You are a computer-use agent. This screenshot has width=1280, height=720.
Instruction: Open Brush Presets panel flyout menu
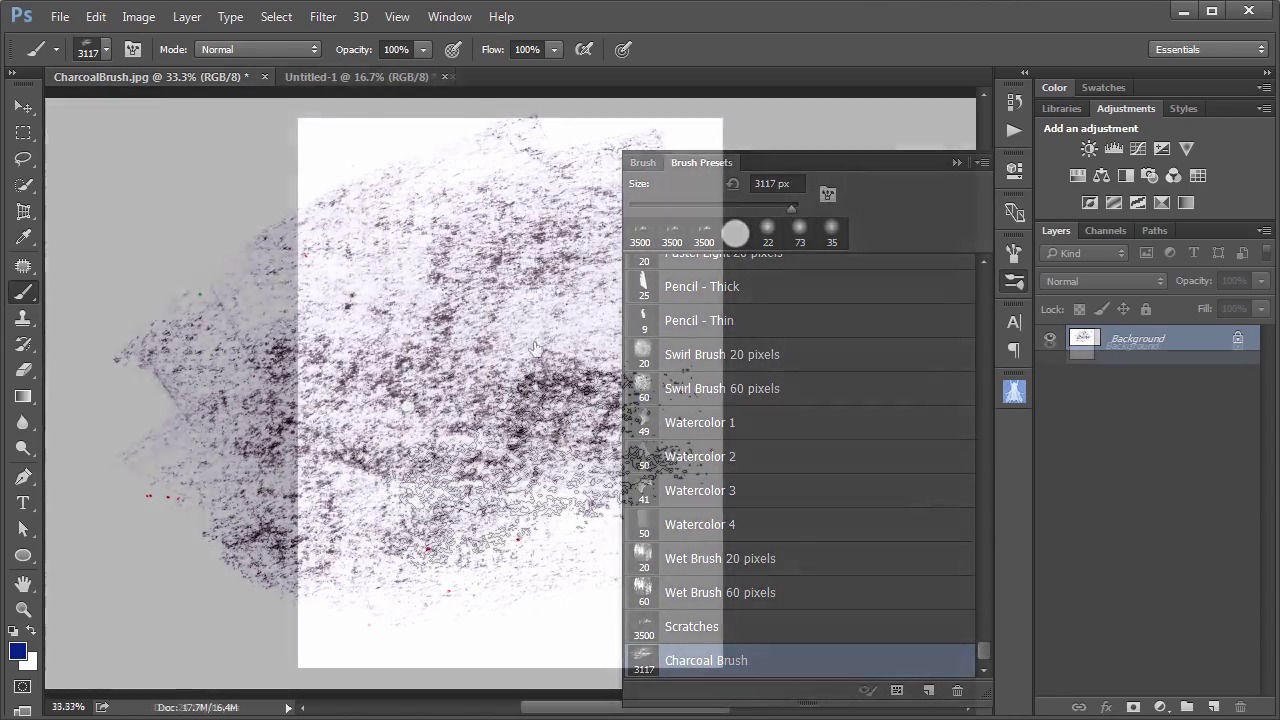point(982,163)
